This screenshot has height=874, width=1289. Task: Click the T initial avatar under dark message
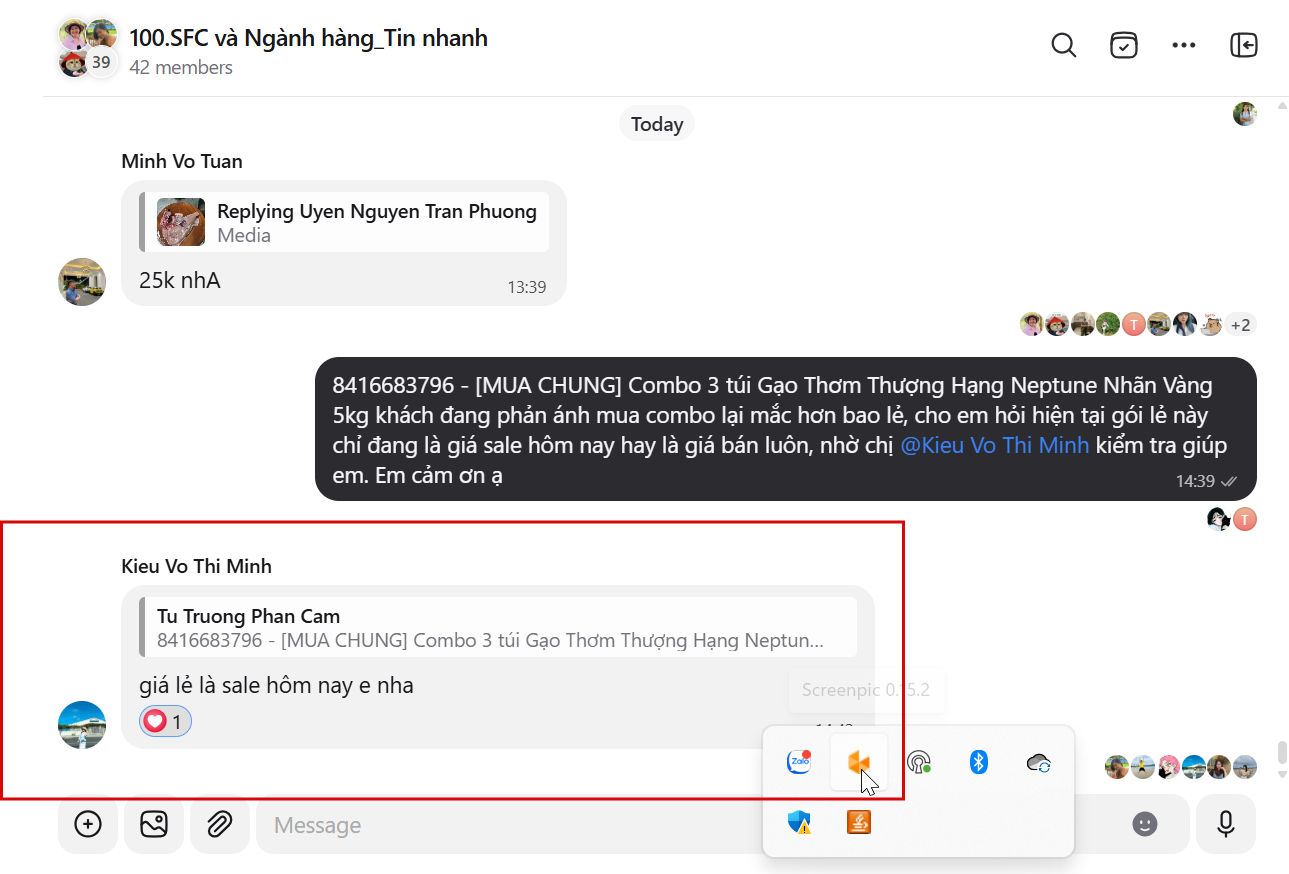coord(1244,519)
